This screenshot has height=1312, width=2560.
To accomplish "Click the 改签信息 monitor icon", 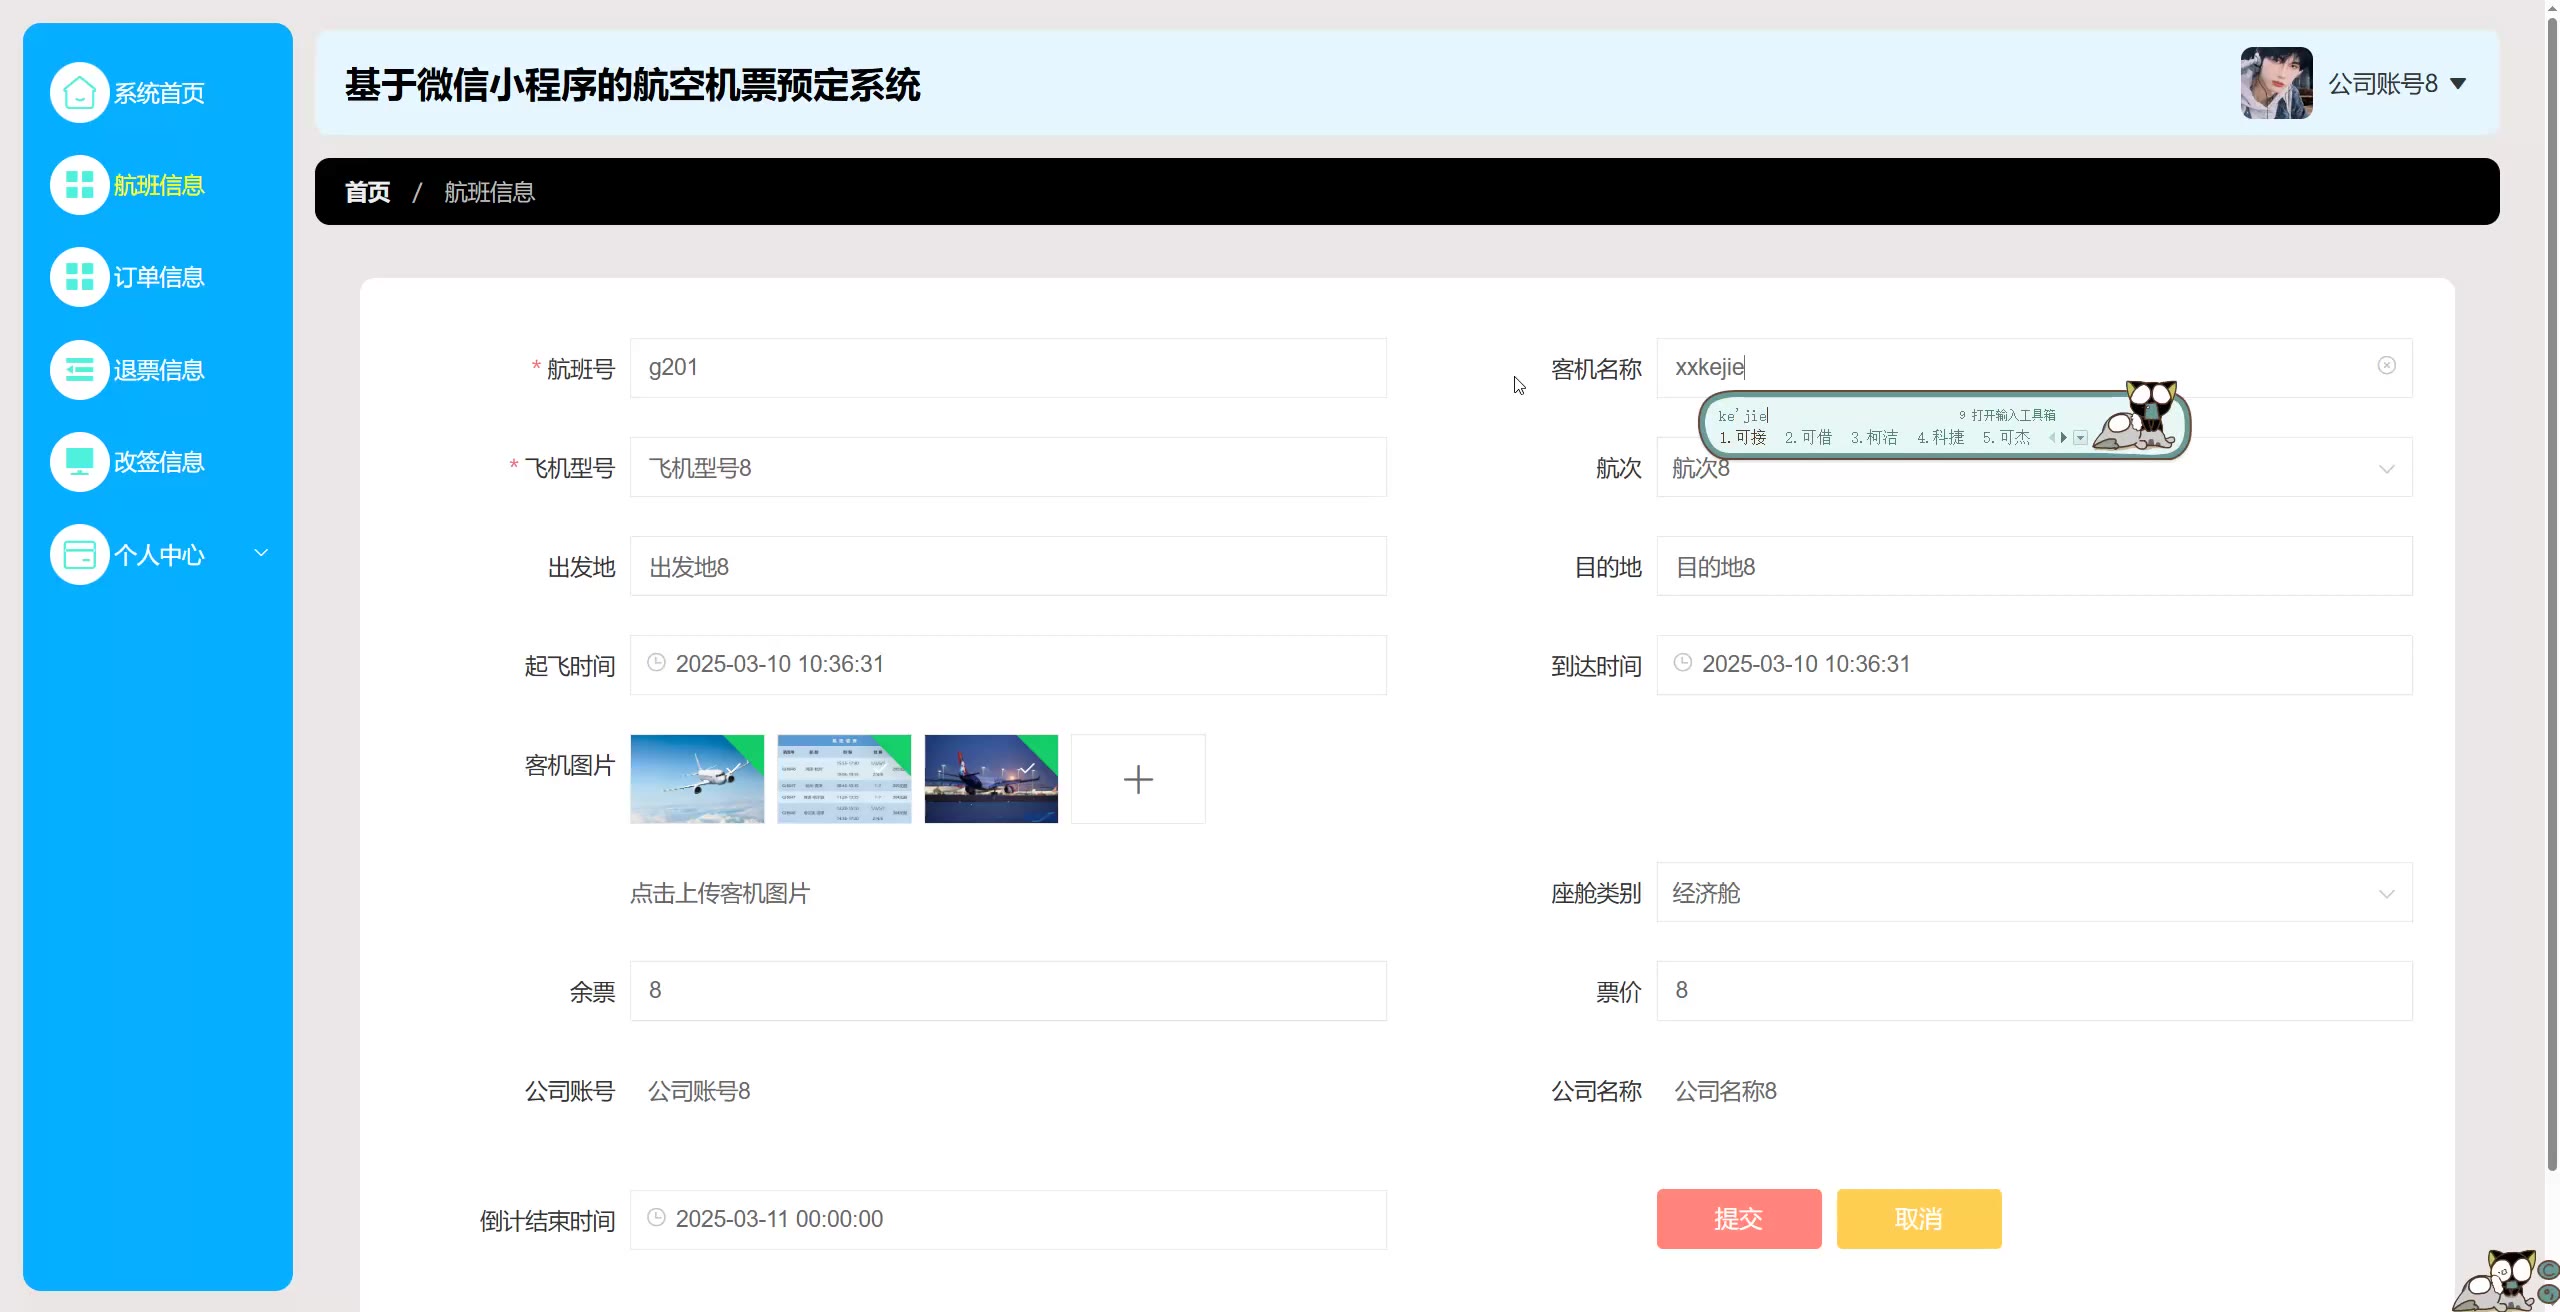I will 79,462.
